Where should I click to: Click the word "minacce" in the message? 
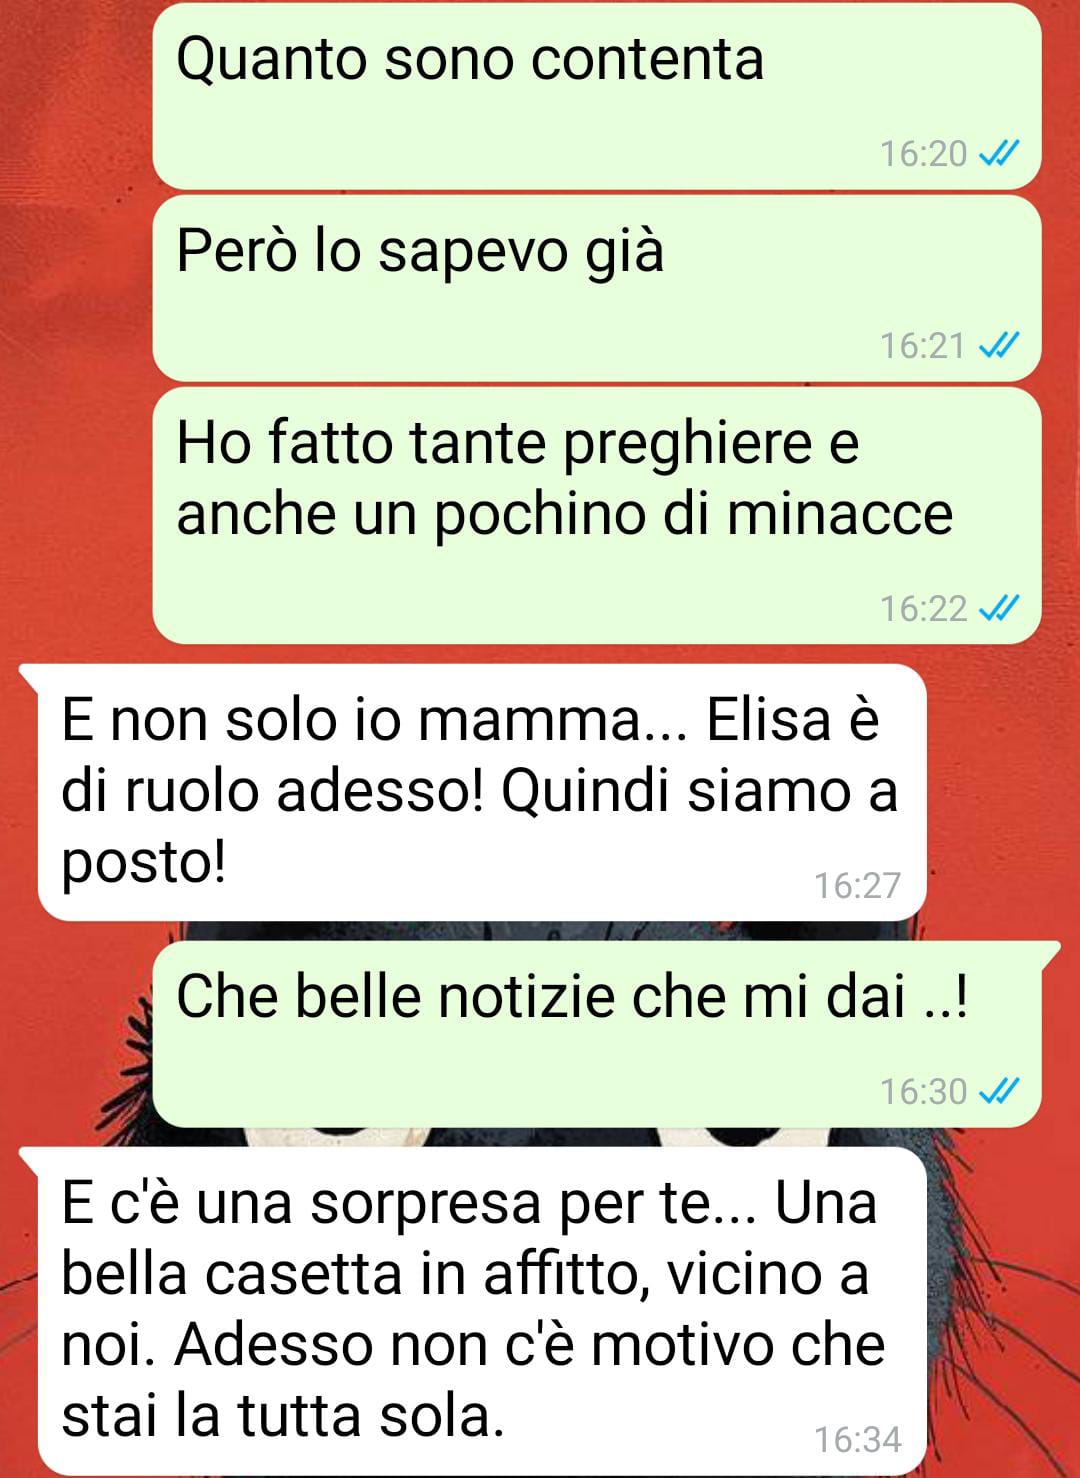(839, 514)
